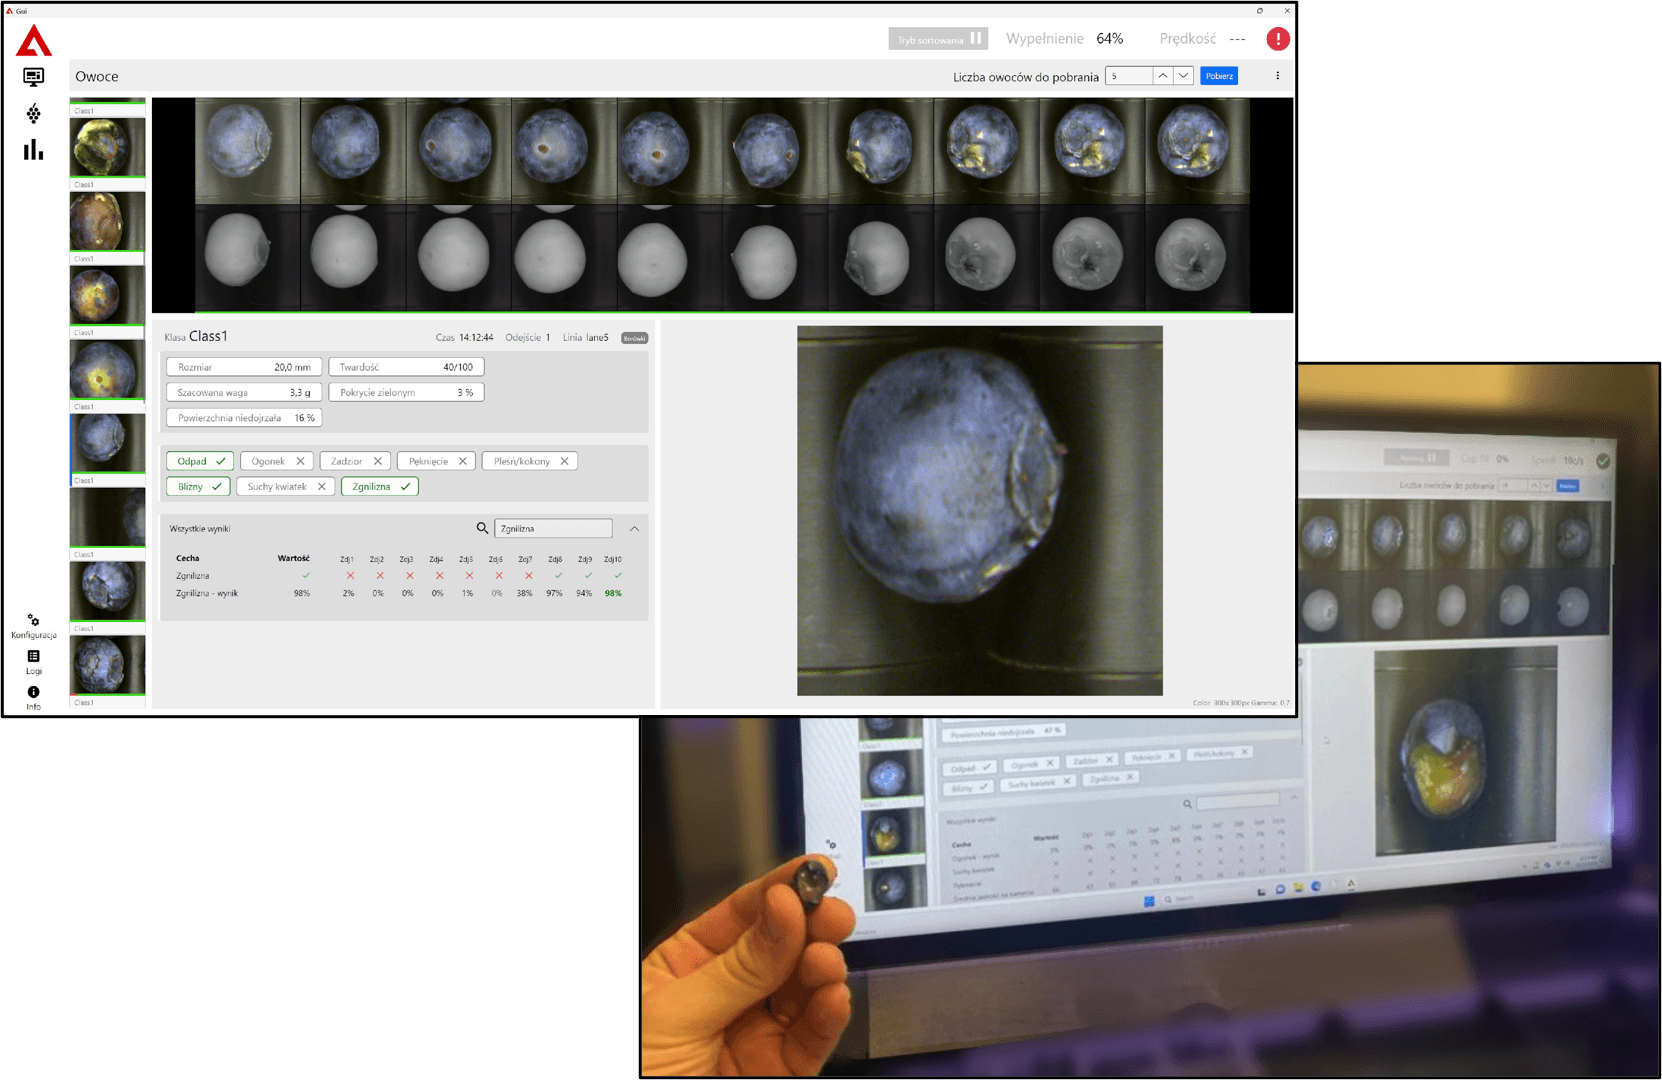
Task: Open the statistics bar chart icon
Action: 33,150
